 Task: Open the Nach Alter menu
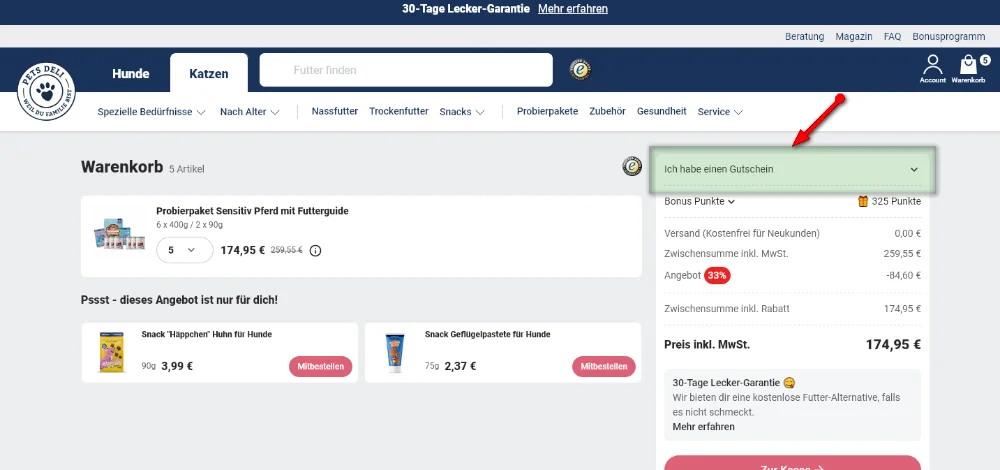[x=249, y=112]
